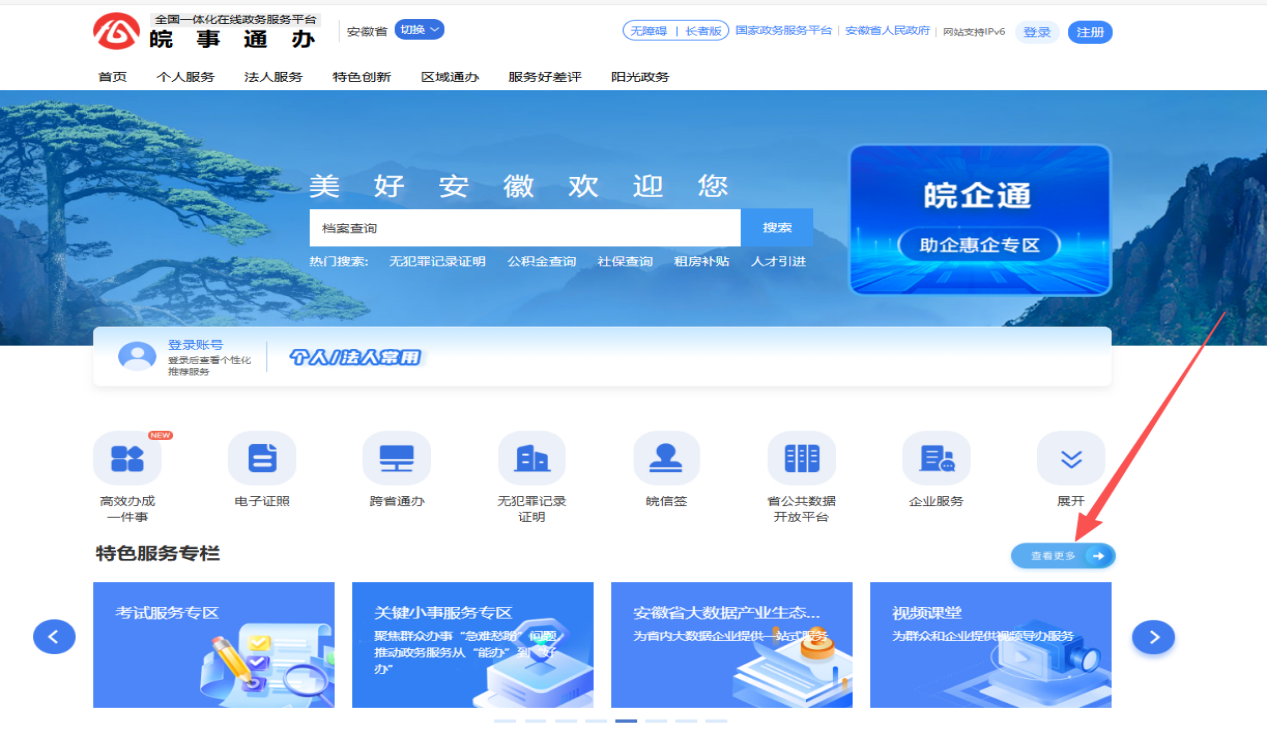Open the 区域通办 menu item
The image size is (1267, 731).
[450, 77]
